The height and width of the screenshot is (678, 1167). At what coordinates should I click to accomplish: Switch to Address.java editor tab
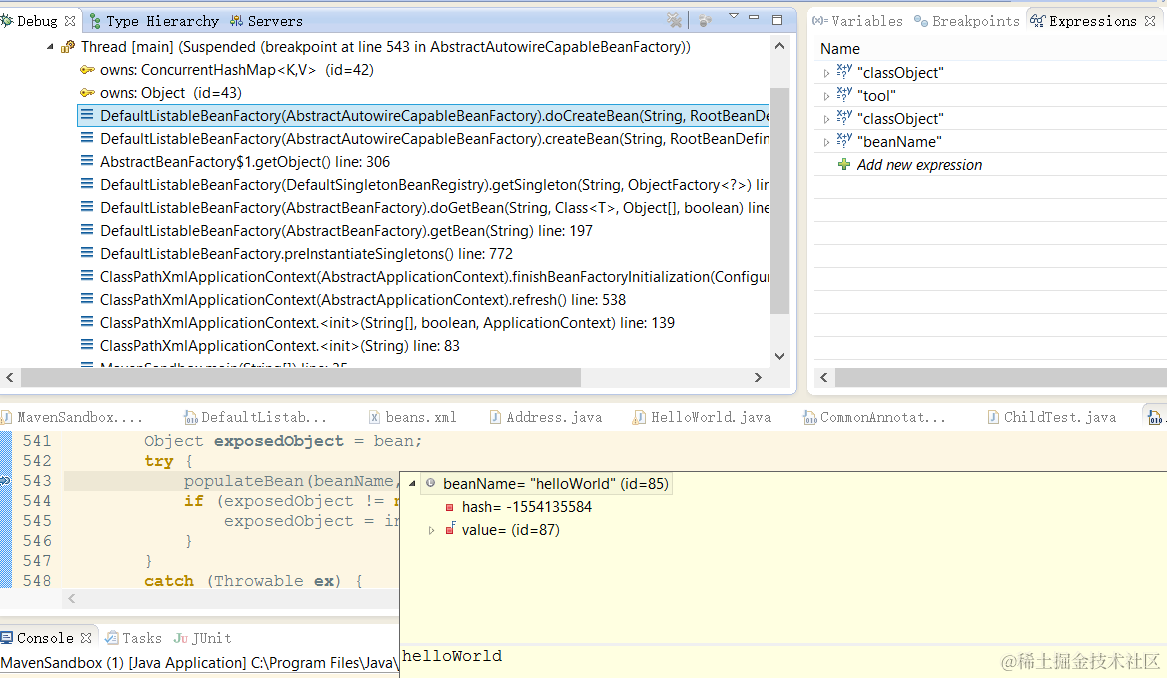pyautogui.click(x=546, y=418)
